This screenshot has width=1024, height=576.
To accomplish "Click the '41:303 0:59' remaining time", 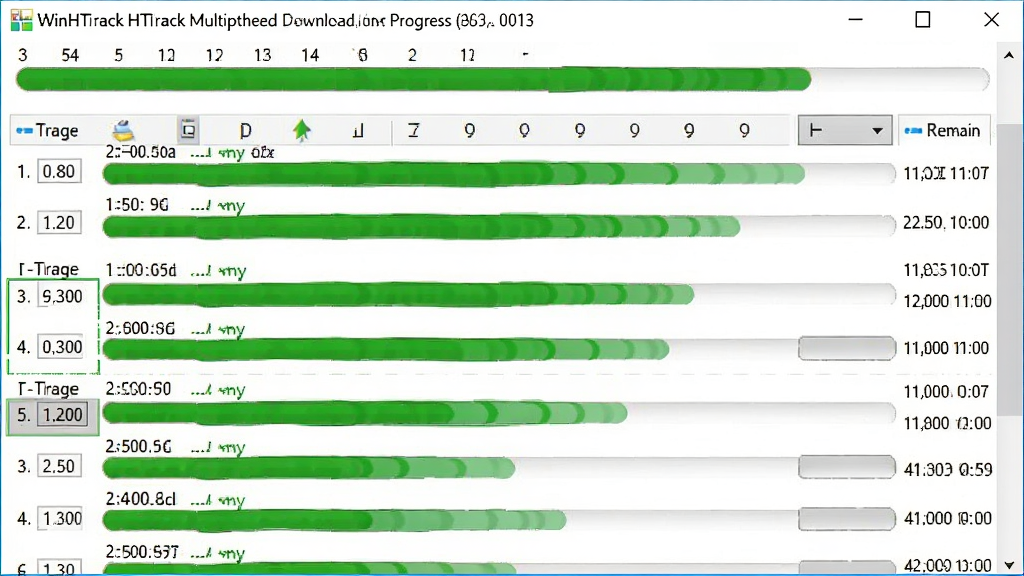I will tap(948, 470).
